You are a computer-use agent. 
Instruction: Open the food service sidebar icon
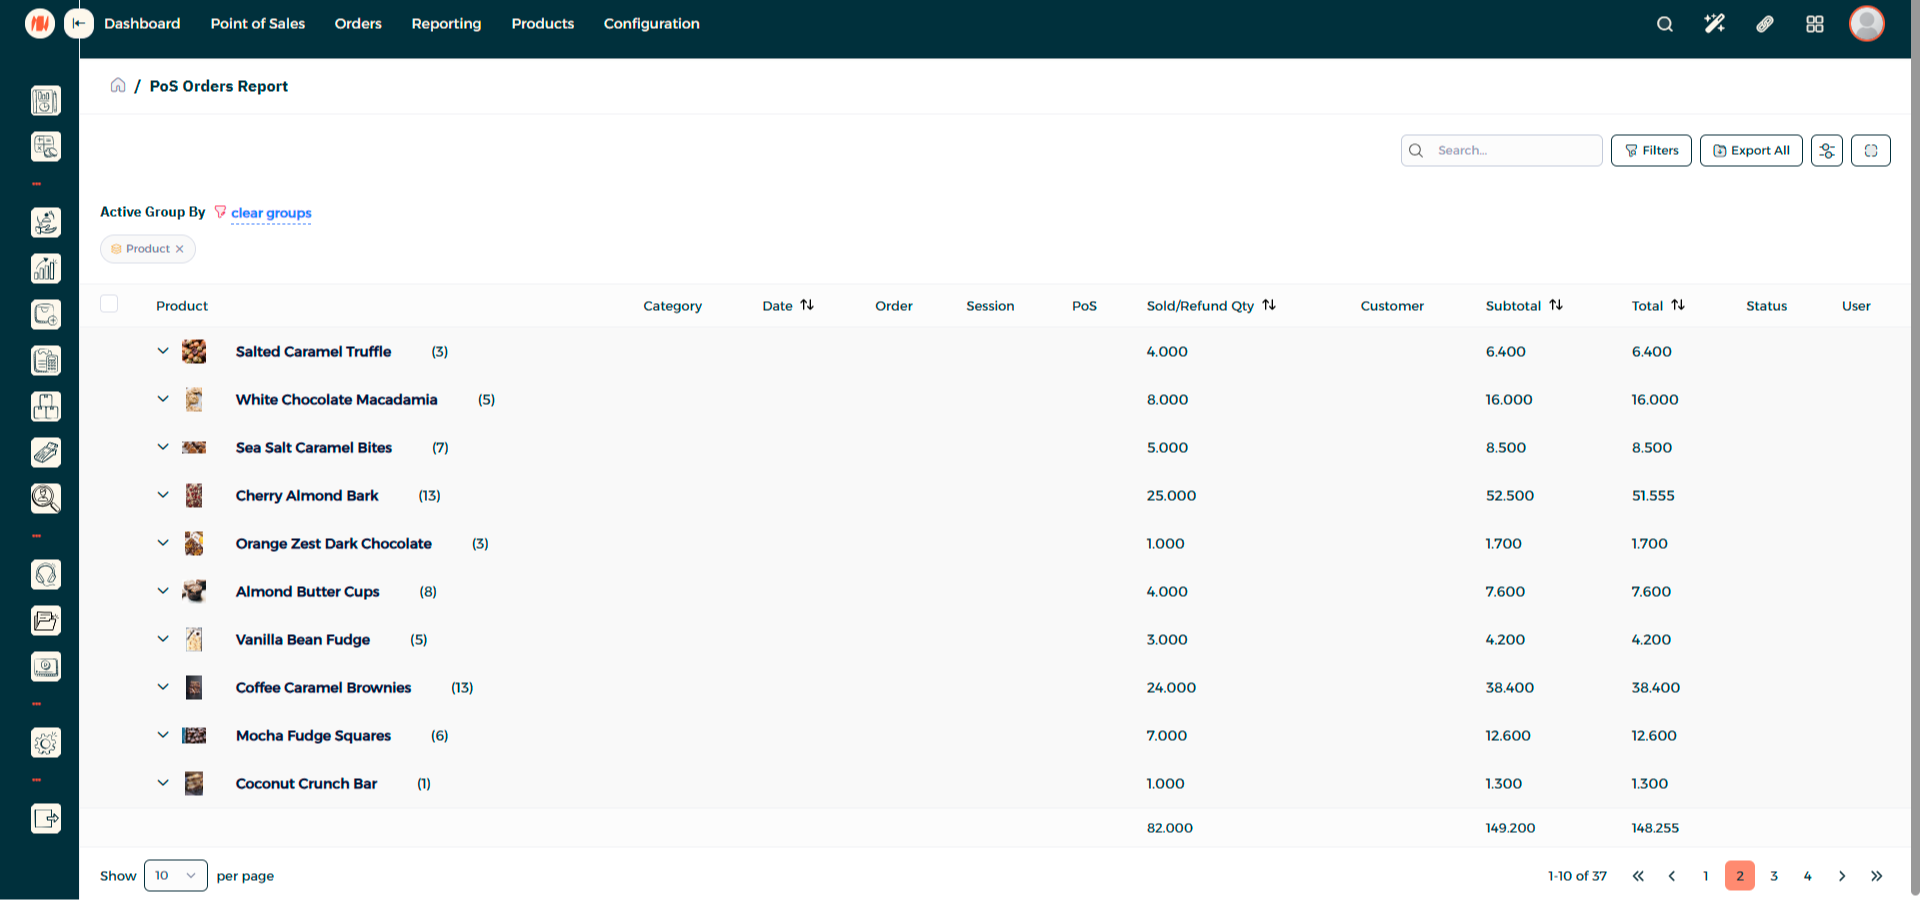pos(45,222)
